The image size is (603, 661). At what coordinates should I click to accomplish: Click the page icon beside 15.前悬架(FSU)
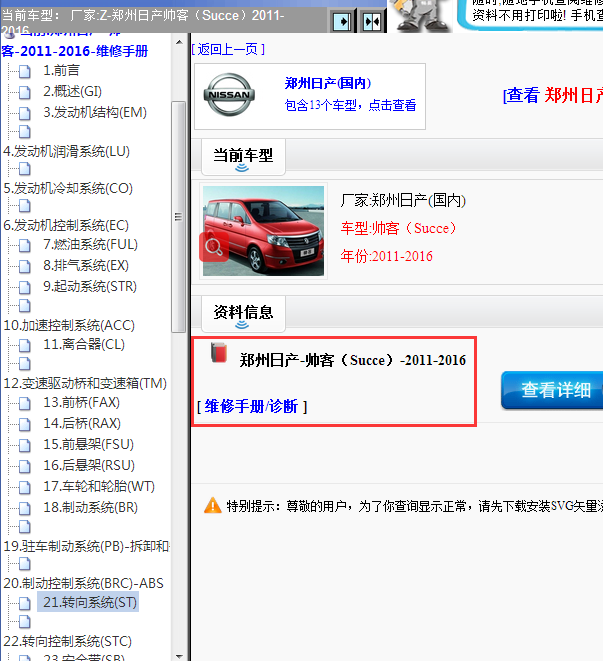[x=25, y=445]
